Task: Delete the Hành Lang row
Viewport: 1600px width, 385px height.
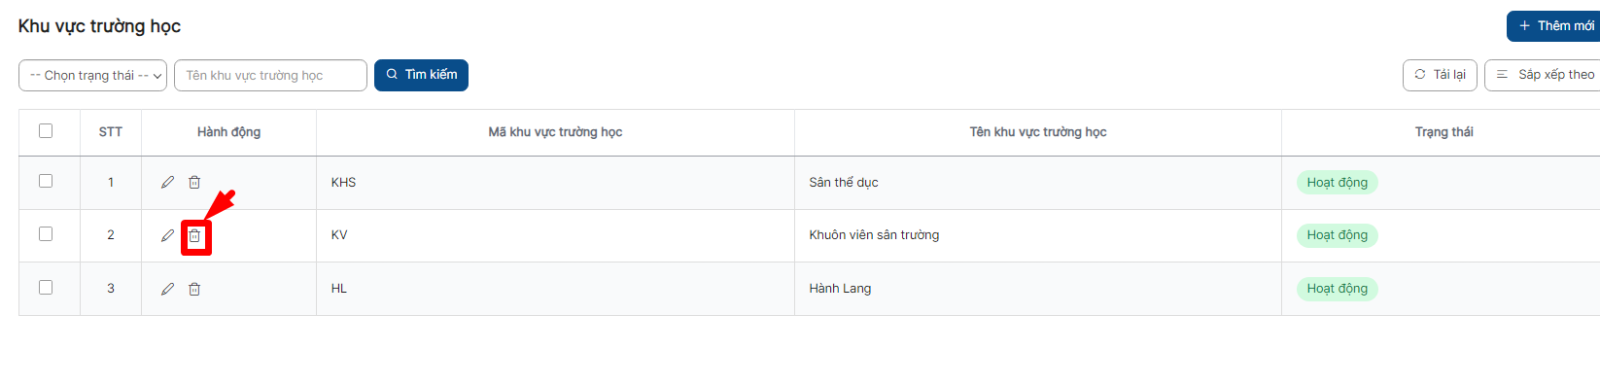Action: pos(195,289)
